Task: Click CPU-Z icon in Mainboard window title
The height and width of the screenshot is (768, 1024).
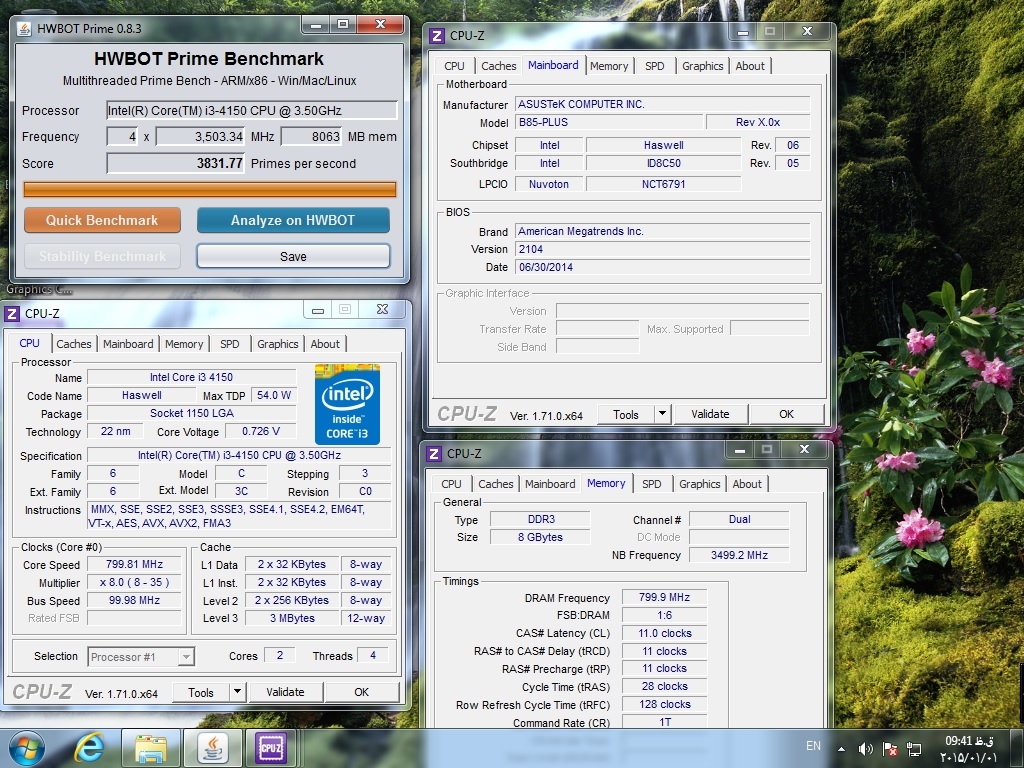Action: (x=437, y=36)
